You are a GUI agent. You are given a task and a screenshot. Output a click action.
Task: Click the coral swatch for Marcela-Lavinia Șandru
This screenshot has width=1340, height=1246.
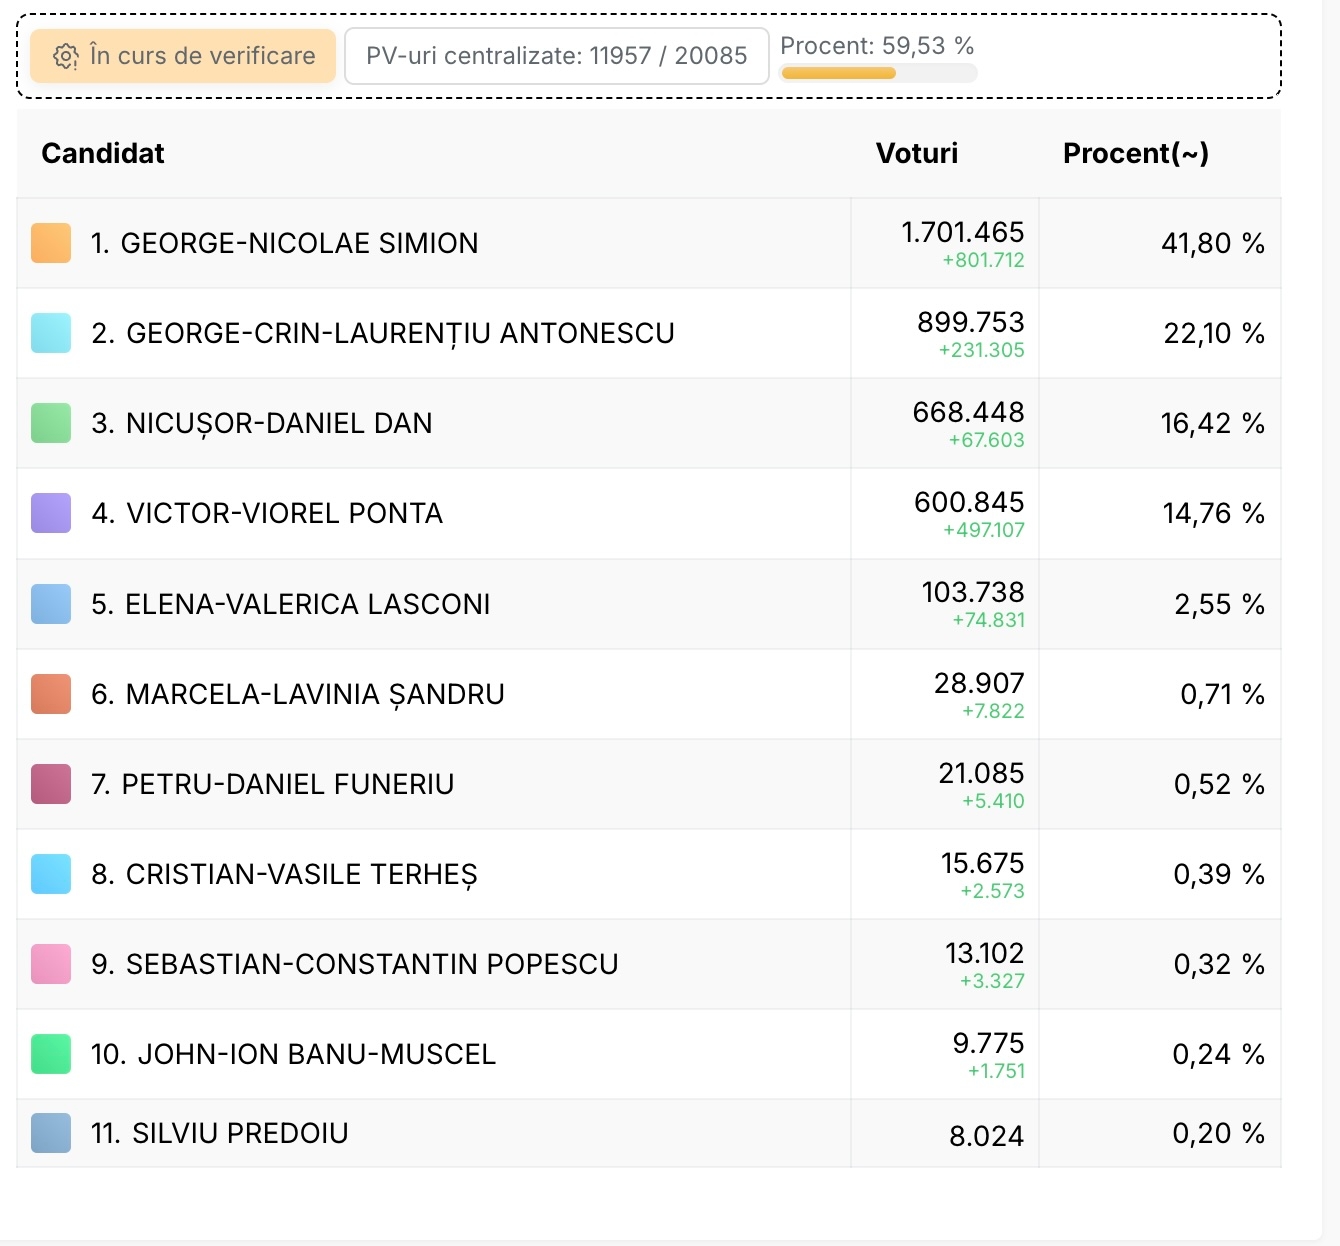tap(51, 694)
